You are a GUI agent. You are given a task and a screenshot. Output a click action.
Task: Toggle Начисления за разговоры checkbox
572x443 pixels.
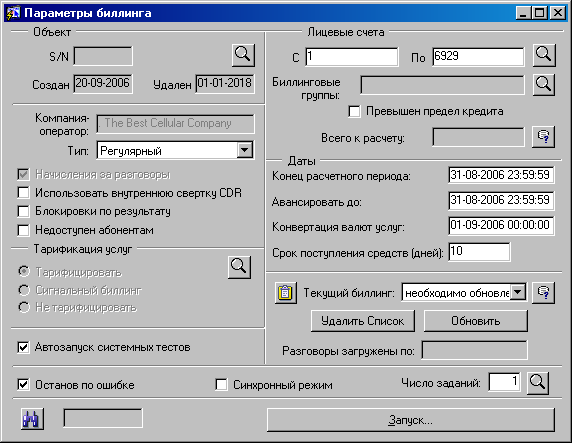tap(23, 174)
